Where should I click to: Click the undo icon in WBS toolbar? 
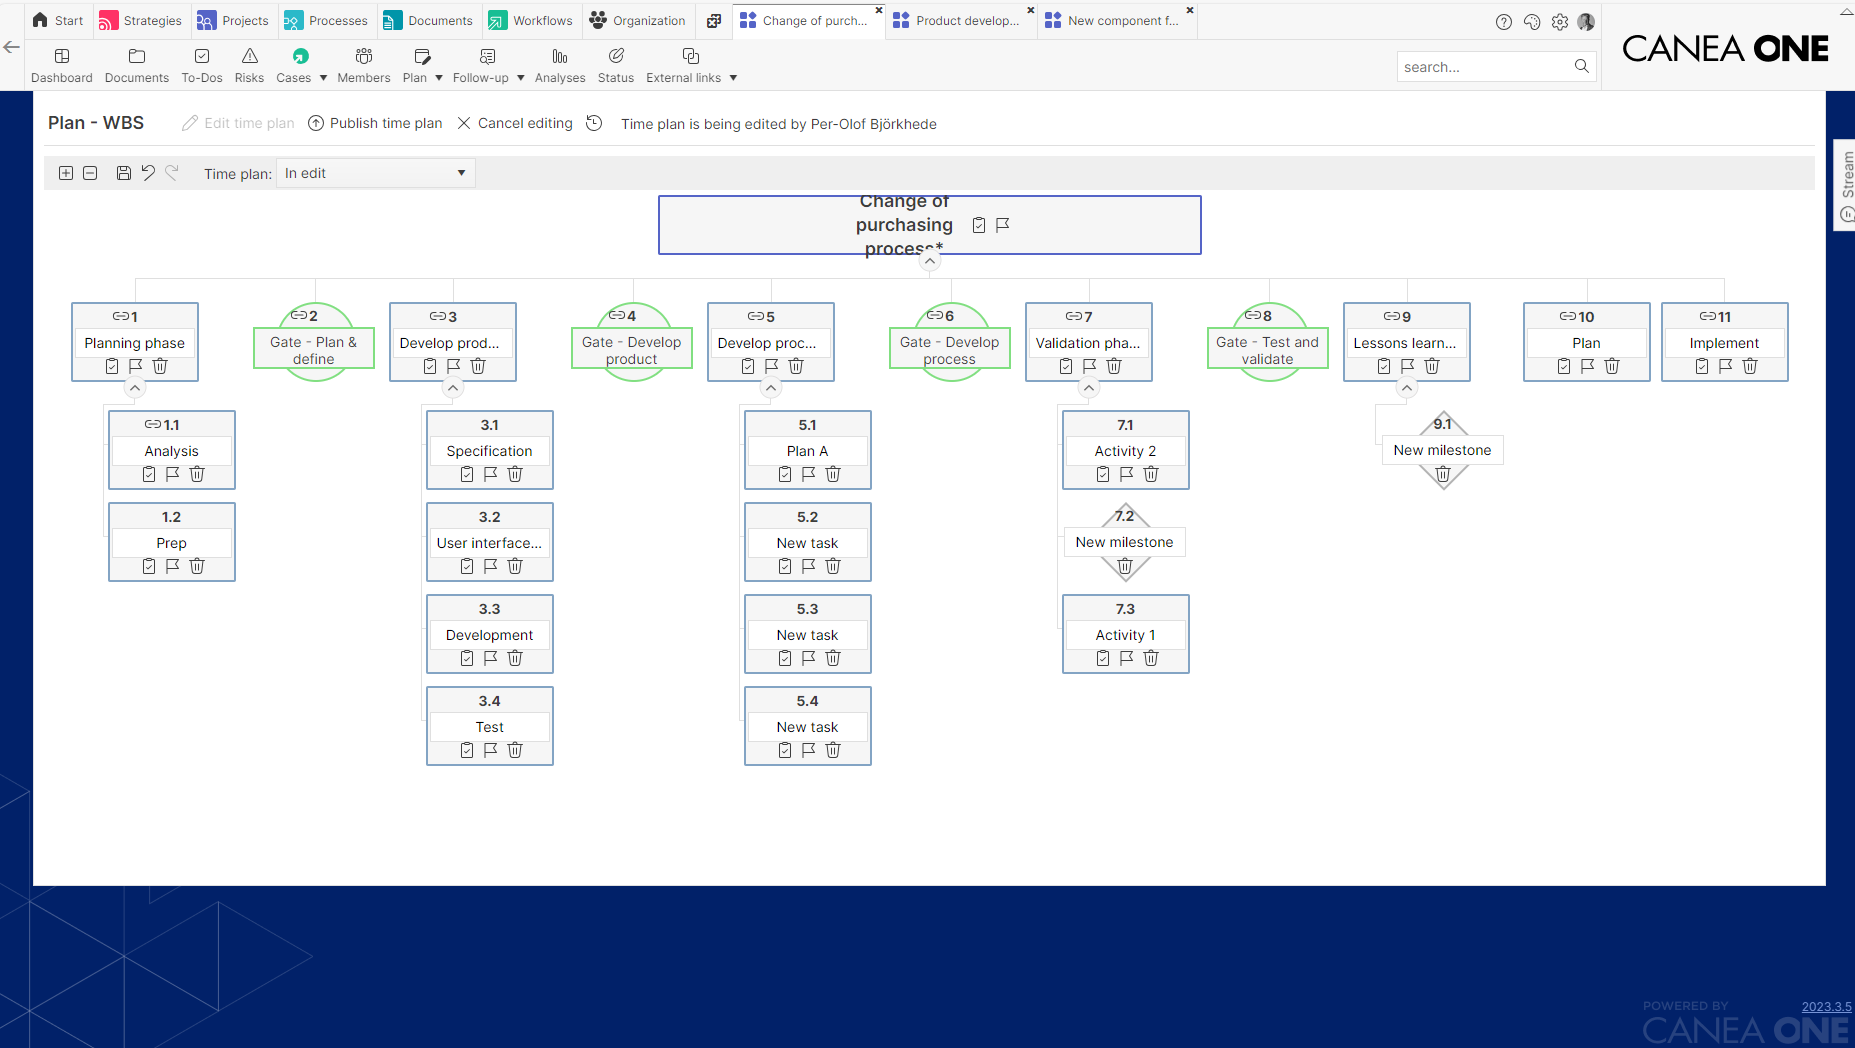pos(148,173)
